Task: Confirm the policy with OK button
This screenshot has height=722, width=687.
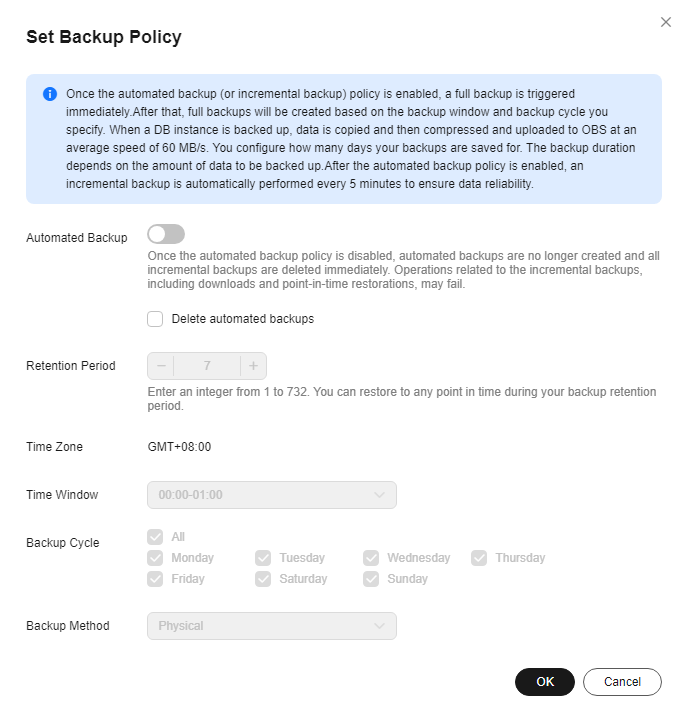Action: point(545,682)
